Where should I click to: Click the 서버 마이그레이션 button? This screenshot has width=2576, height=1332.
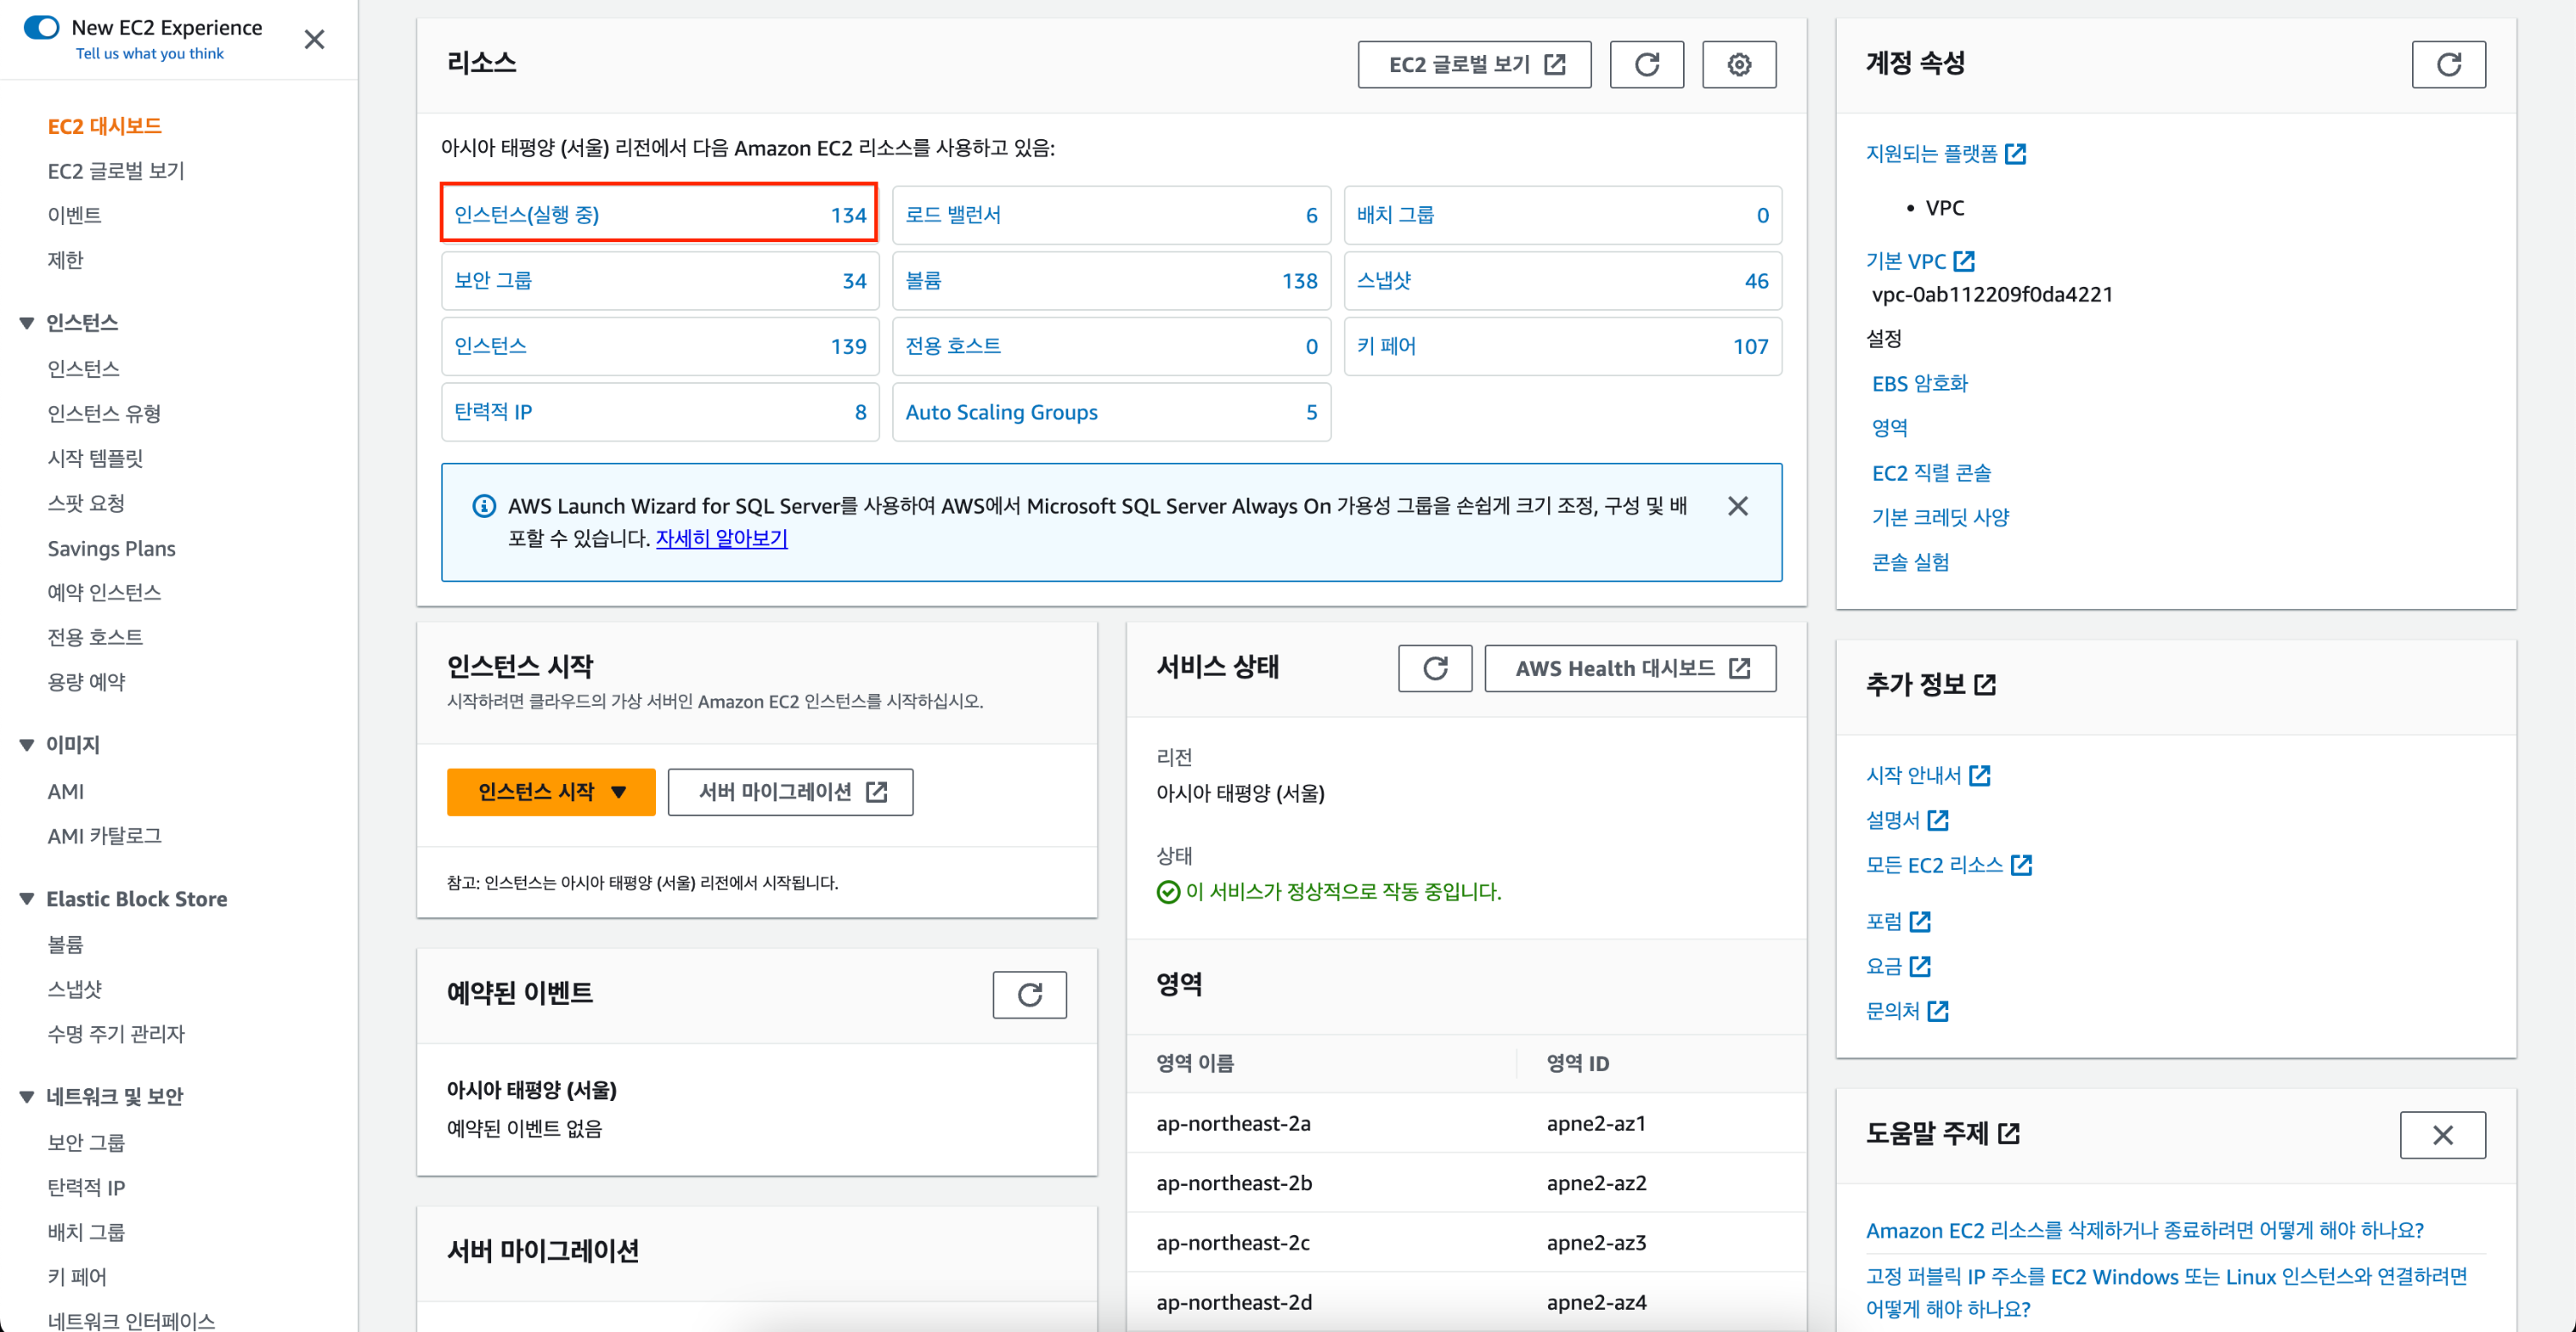coord(790,792)
